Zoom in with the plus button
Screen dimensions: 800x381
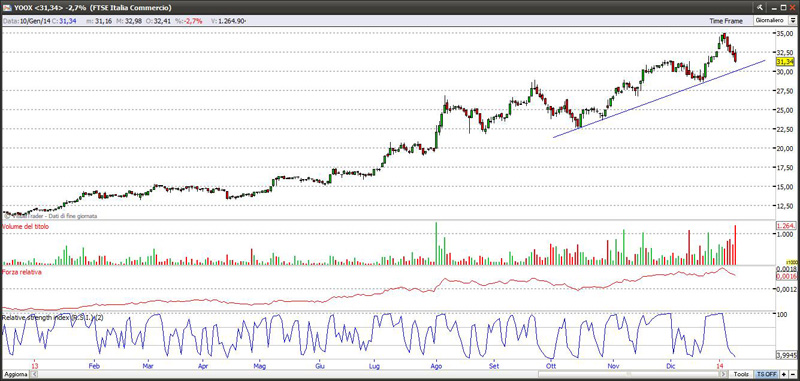pos(784,374)
